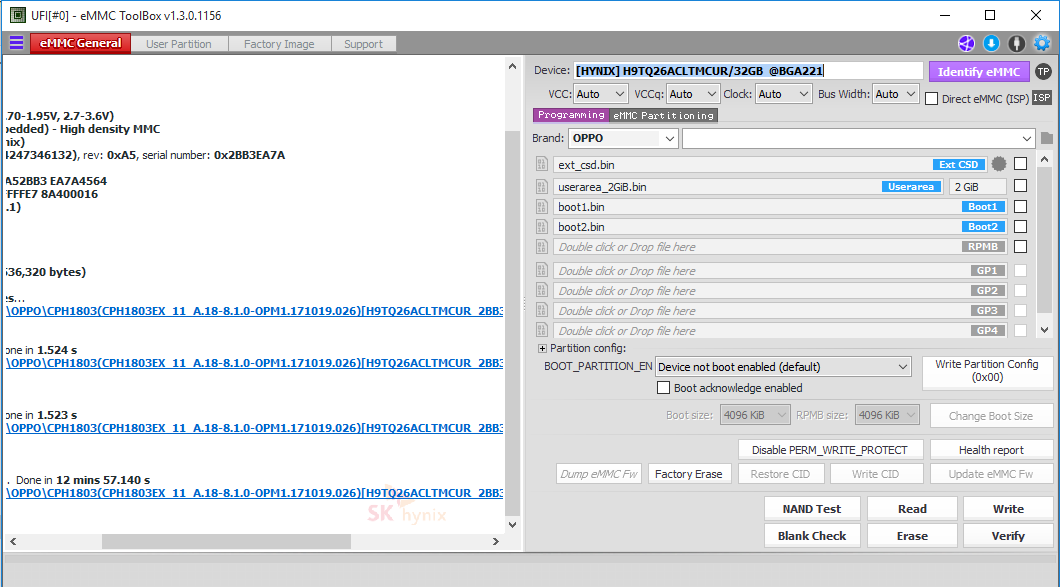
Task: Click the log vertical scrollbar thumb
Action: pos(512,321)
